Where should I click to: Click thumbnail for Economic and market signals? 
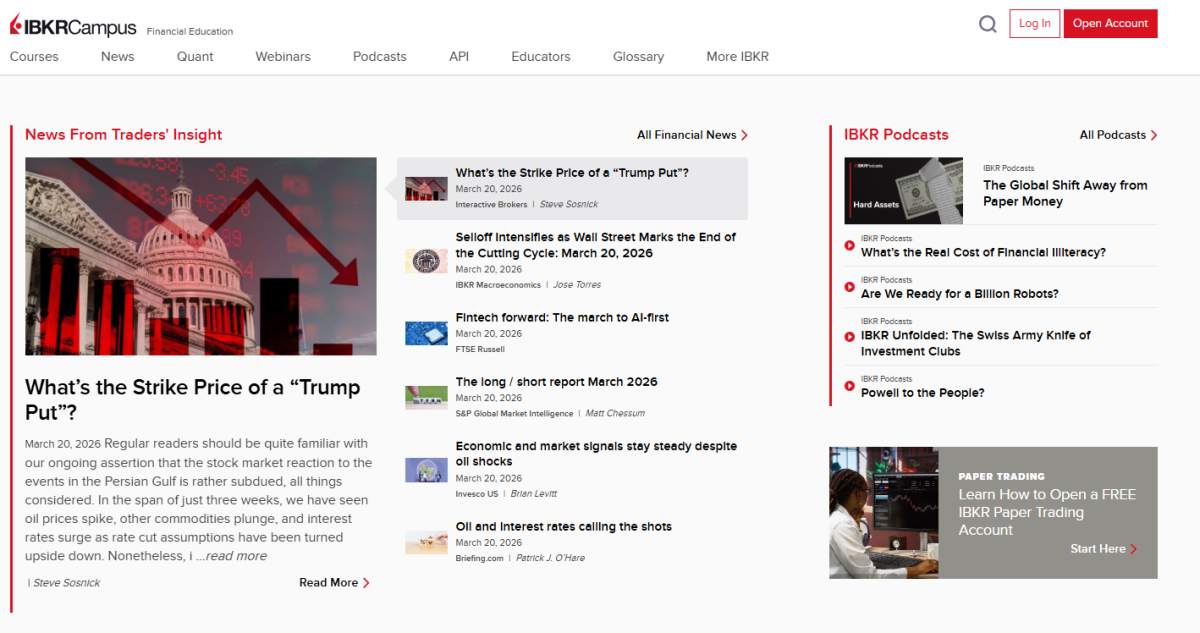pyautogui.click(x=426, y=470)
